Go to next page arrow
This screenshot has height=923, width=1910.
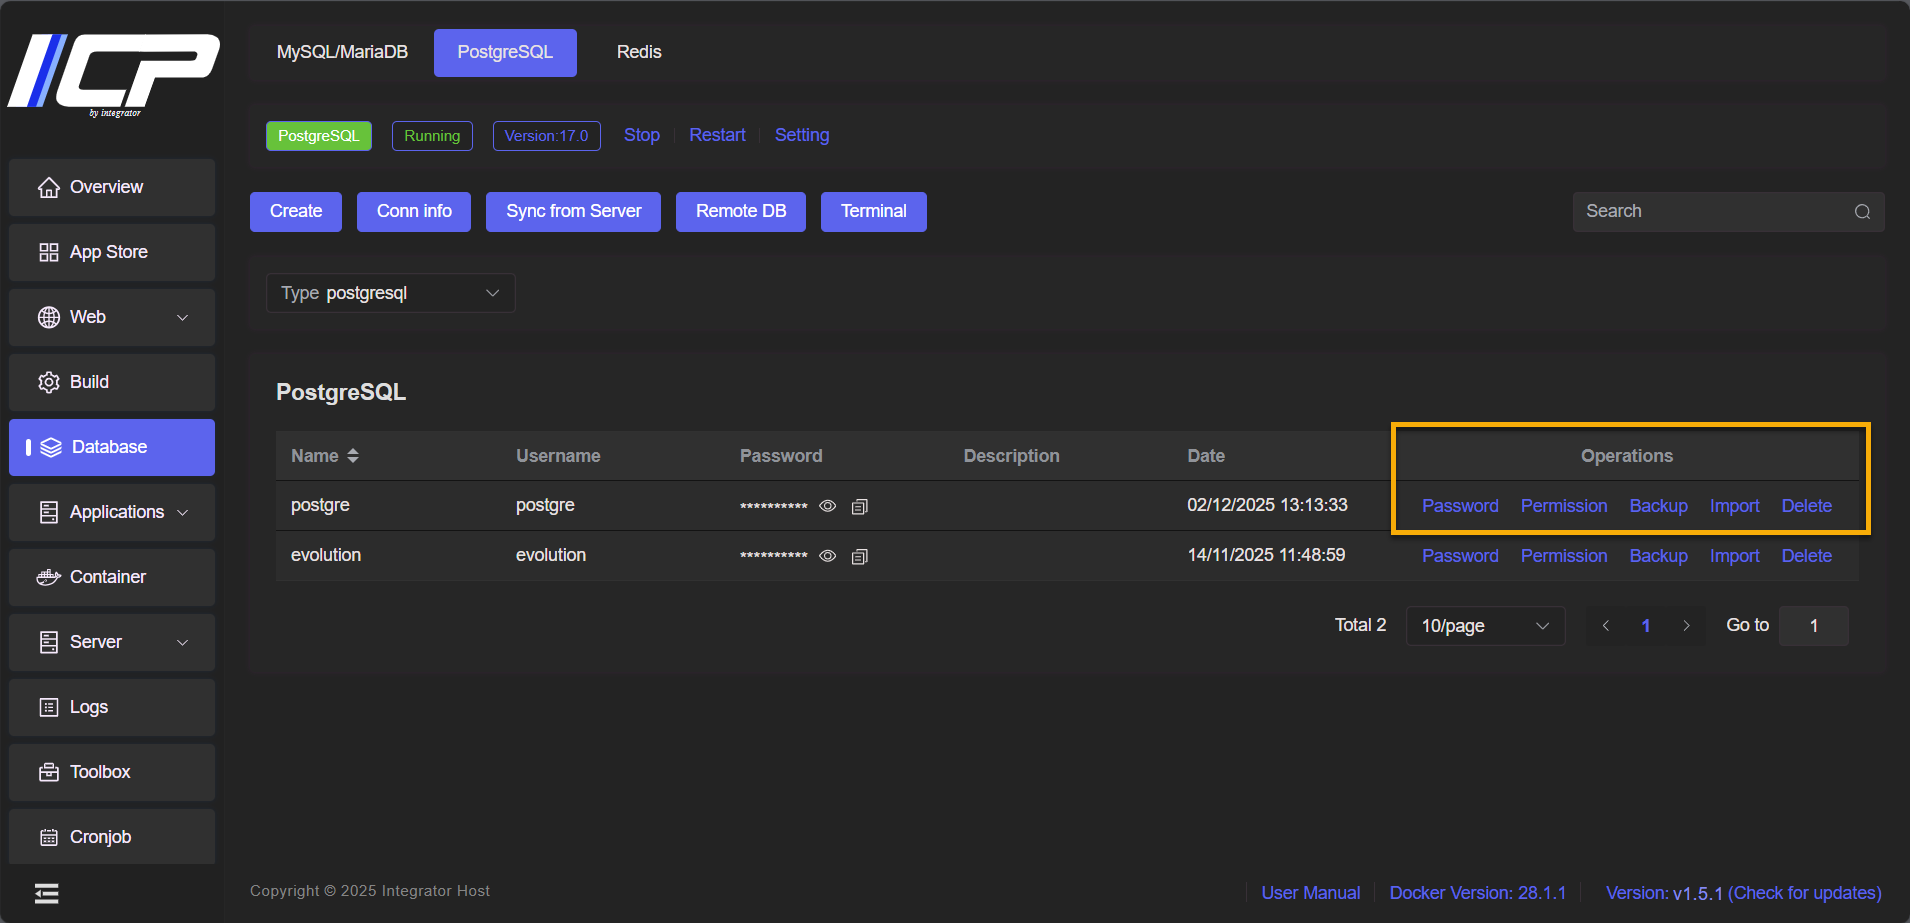coord(1686,626)
